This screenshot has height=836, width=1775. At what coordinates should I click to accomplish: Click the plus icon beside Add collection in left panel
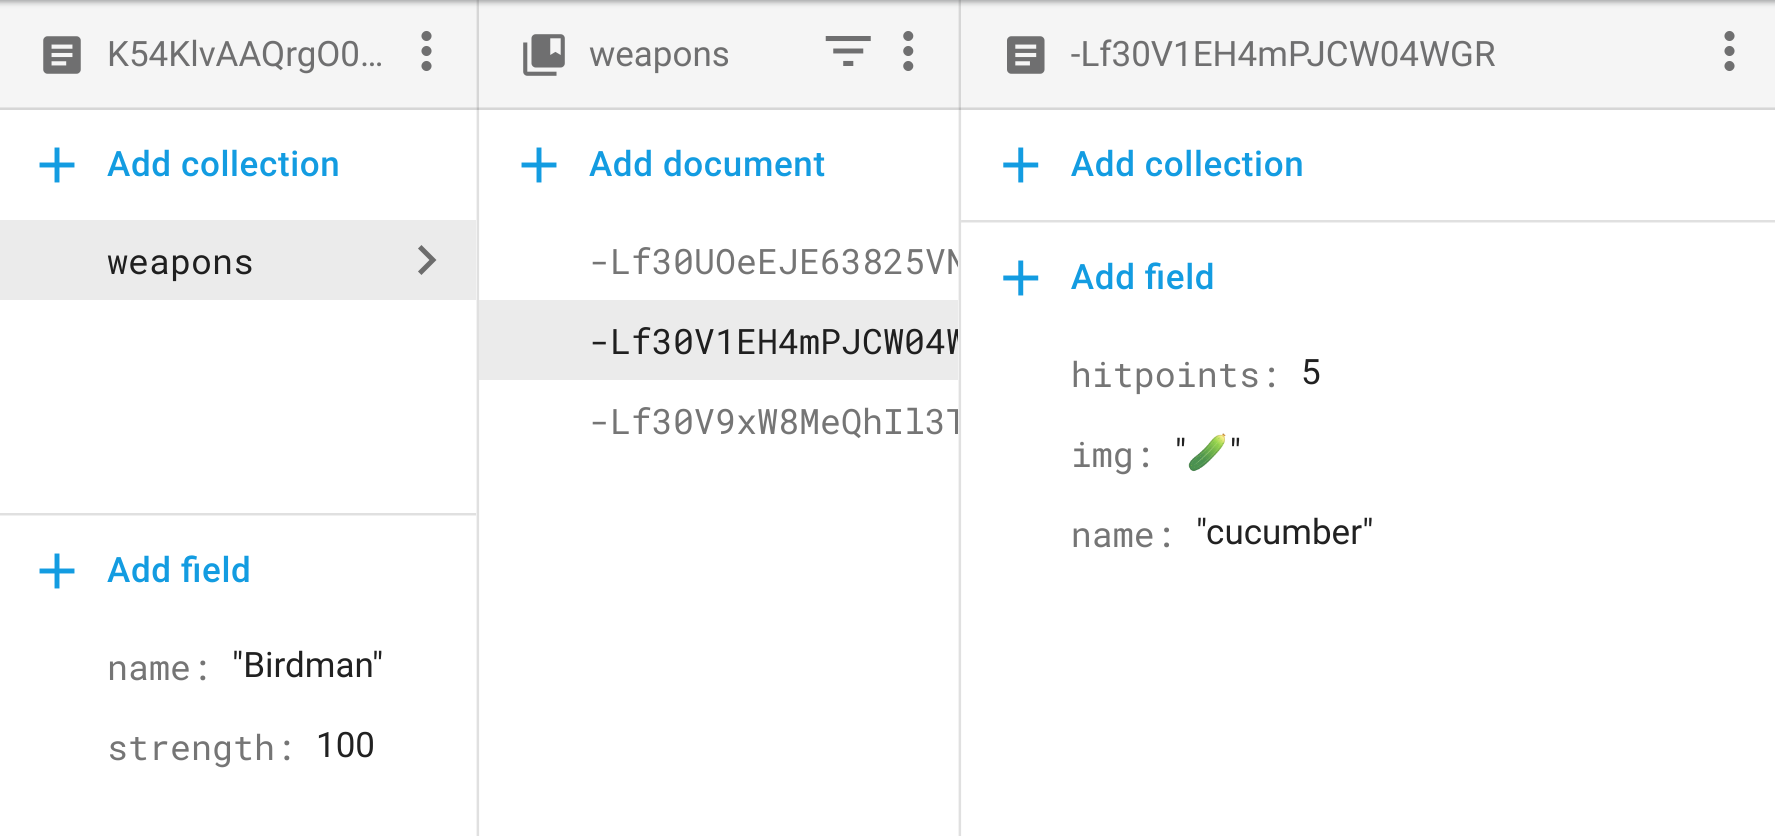click(57, 164)
